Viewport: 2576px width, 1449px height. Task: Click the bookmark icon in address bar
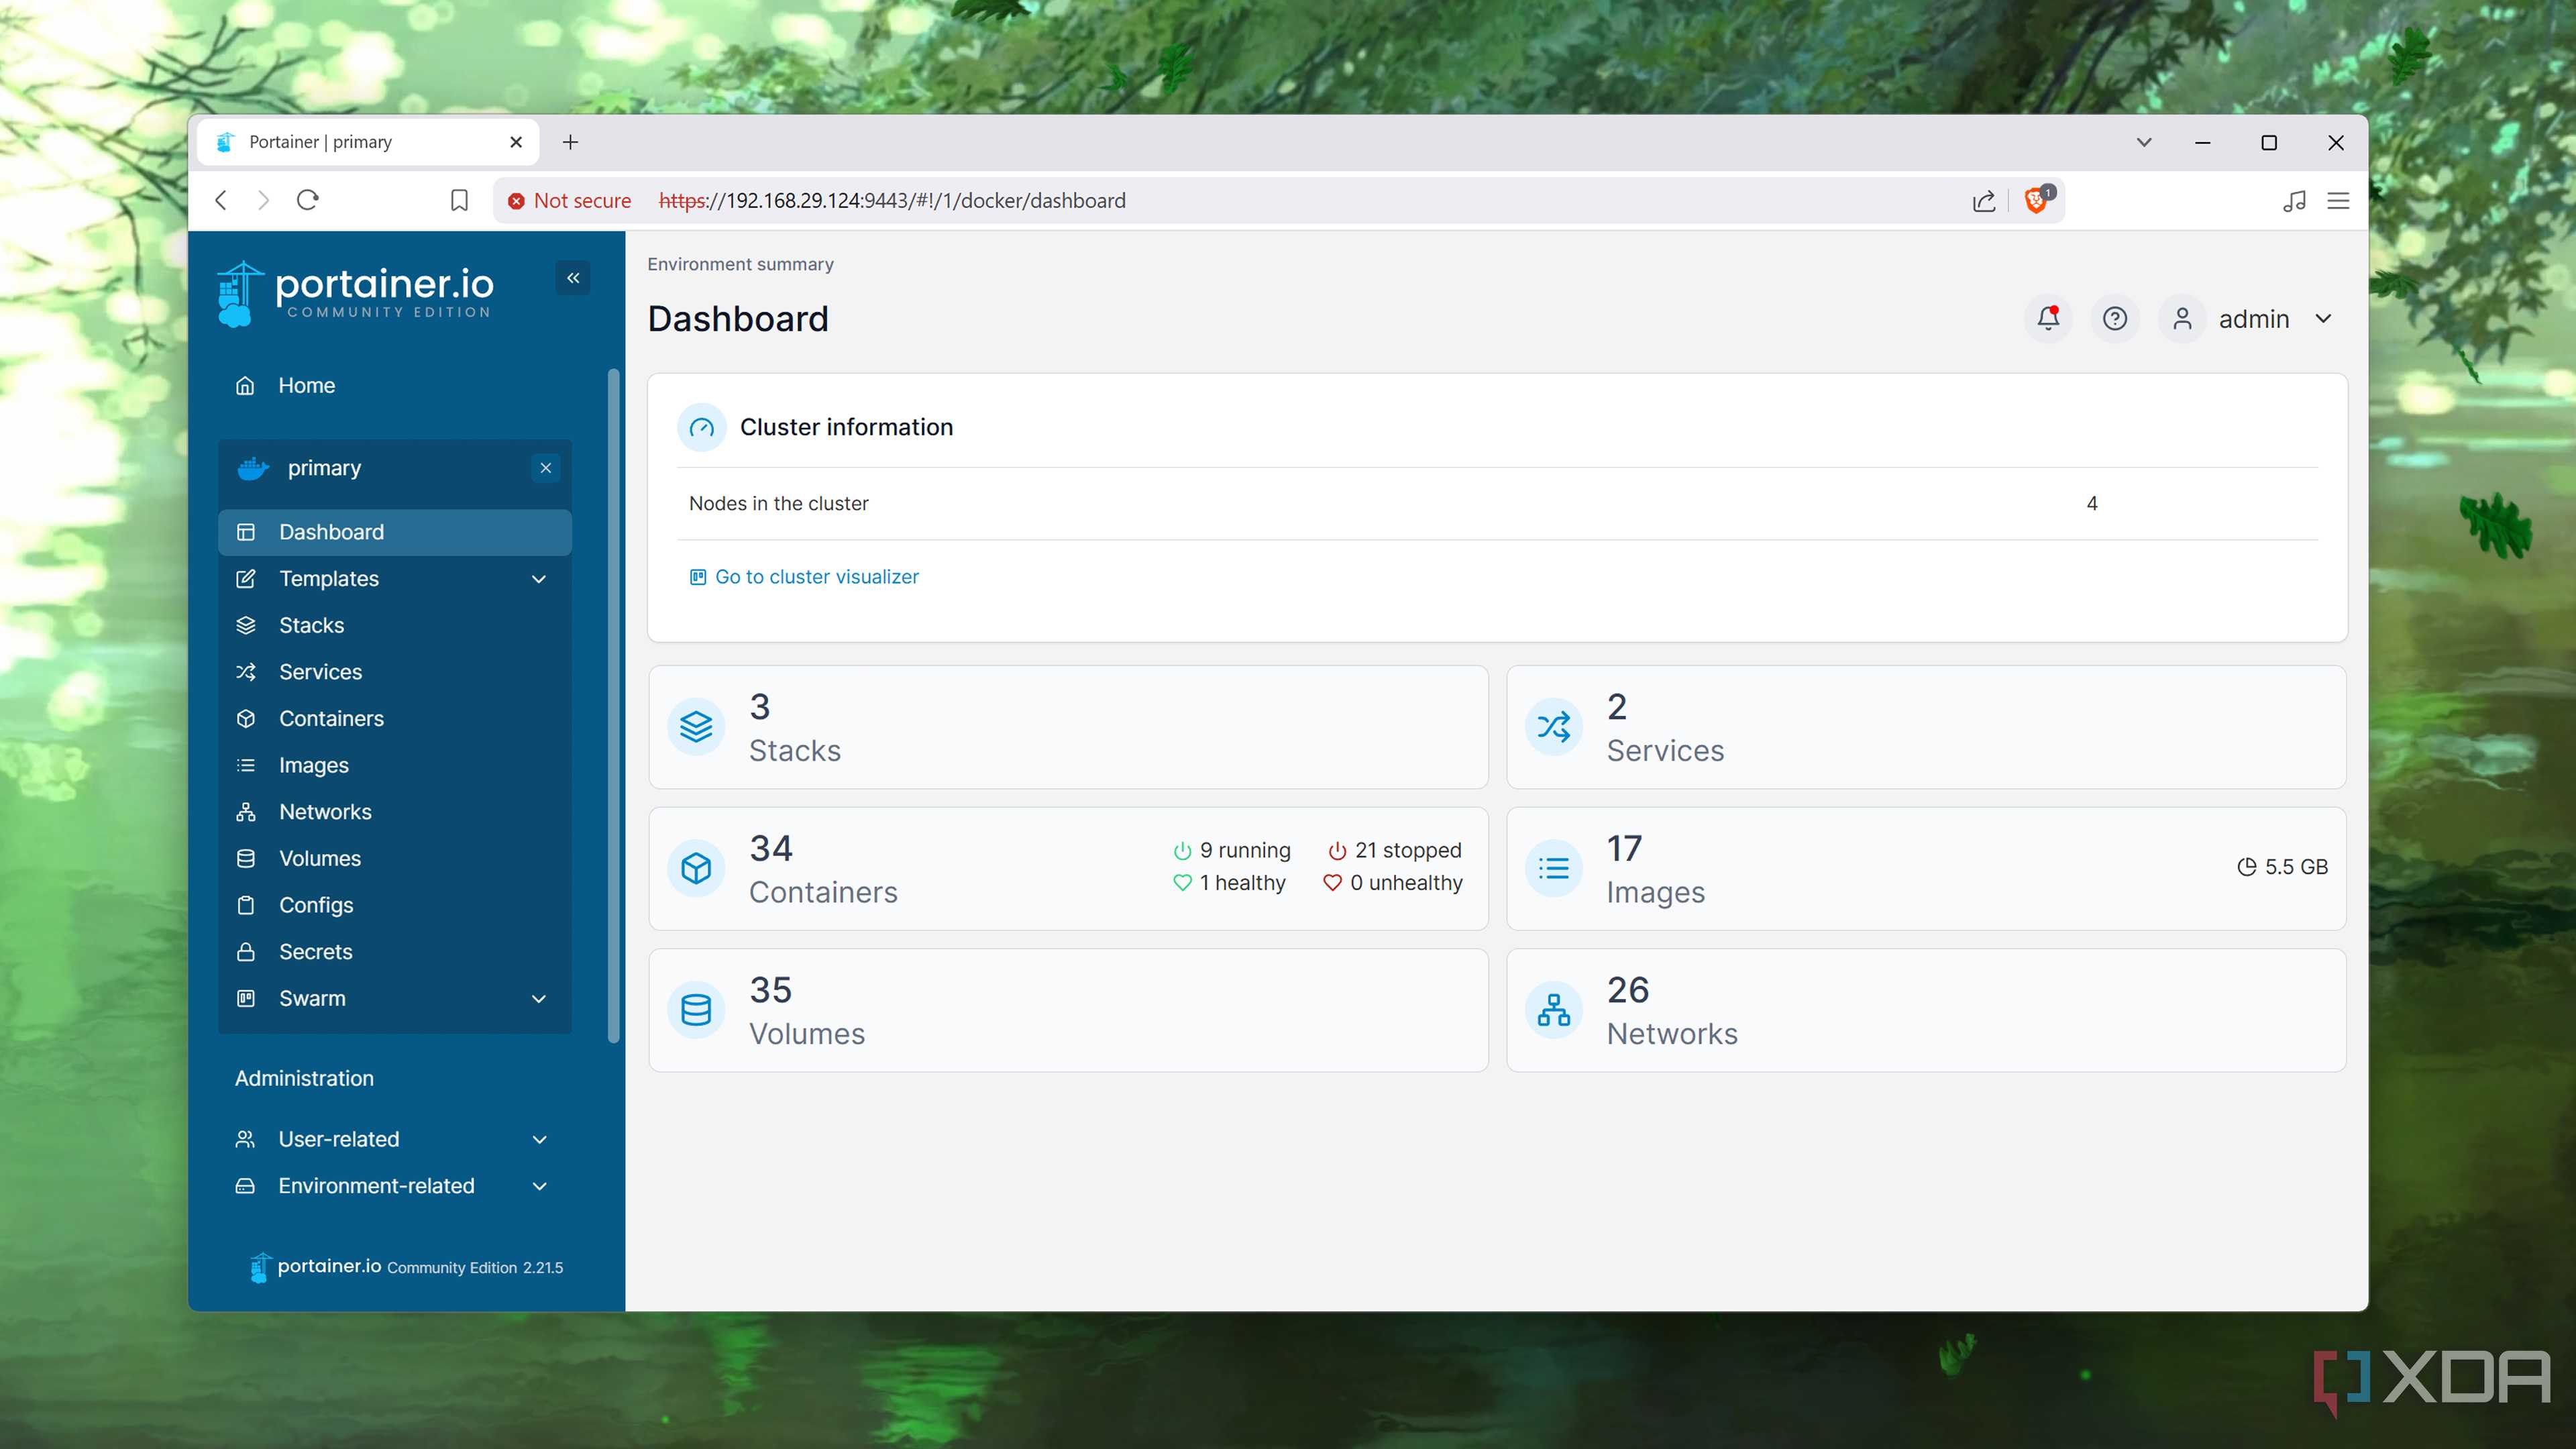pos(459,200)
